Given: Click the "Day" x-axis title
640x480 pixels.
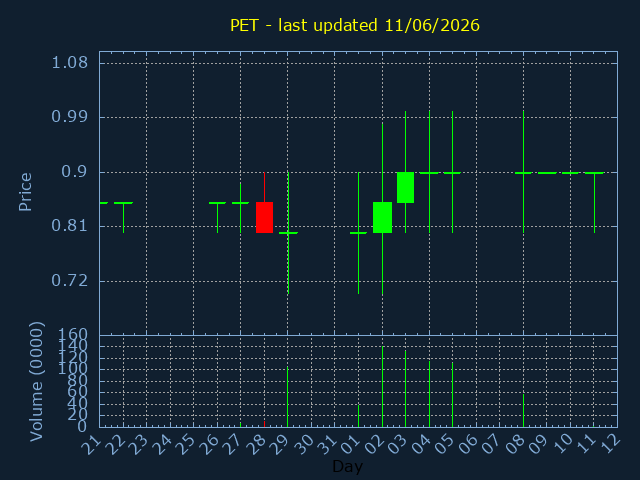Looking at the screenshot, I should point(347,466).
